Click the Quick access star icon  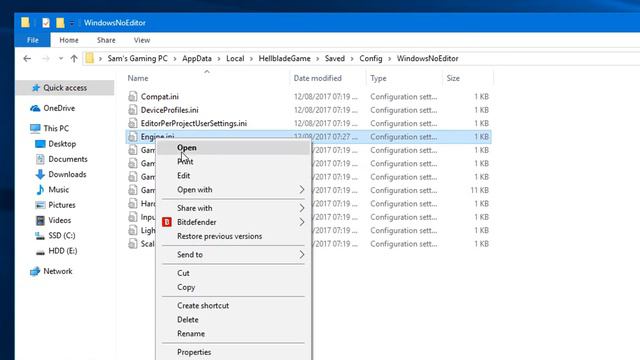36,88
